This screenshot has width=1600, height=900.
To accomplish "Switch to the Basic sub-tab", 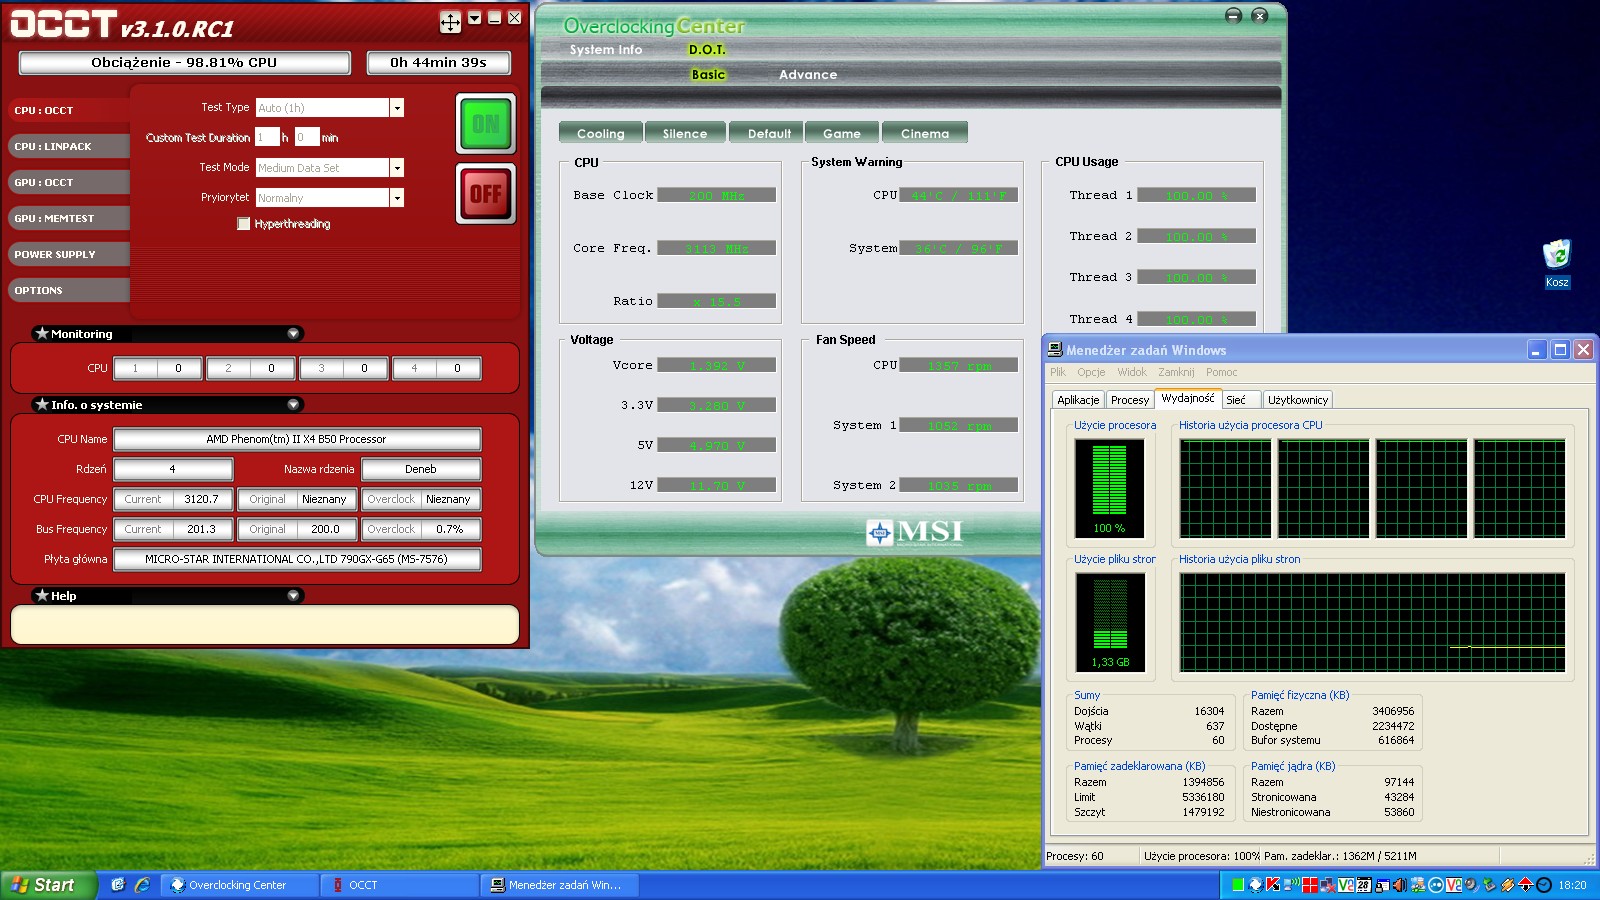I will tap(708, 75).
